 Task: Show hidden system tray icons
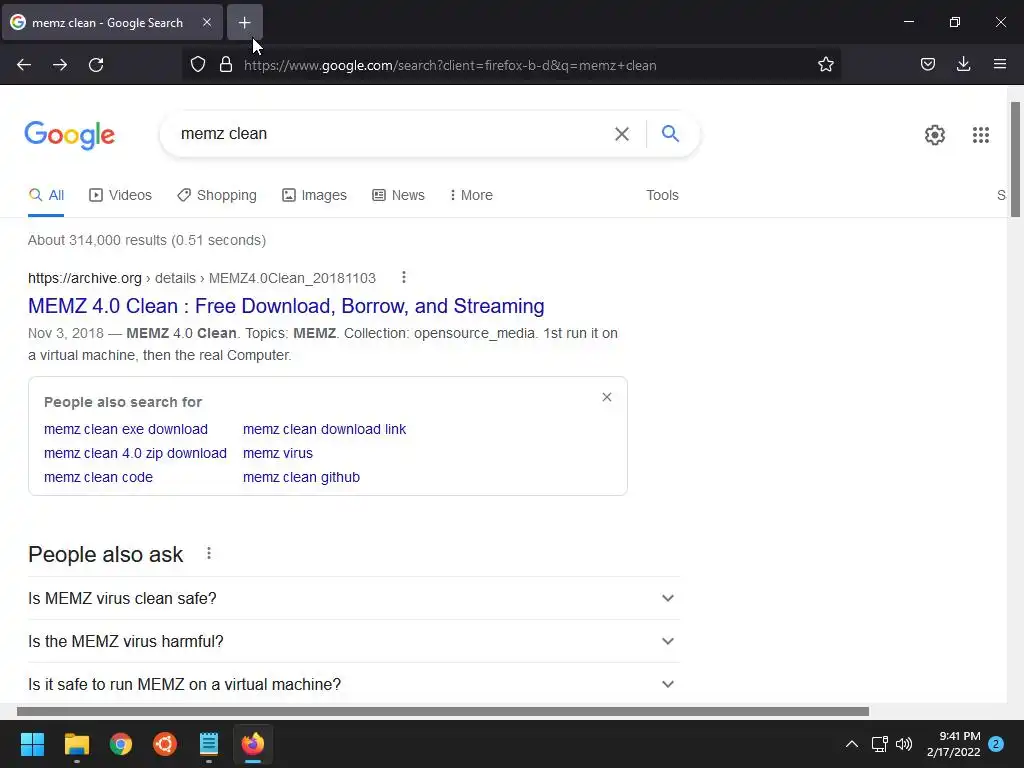[x=852, y=744]
